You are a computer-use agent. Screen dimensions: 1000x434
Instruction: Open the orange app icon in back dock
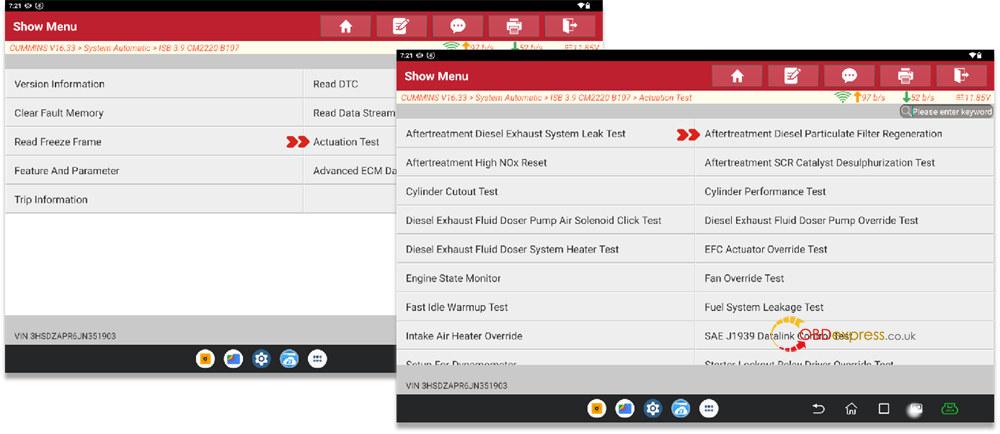[x=205, y=359]
